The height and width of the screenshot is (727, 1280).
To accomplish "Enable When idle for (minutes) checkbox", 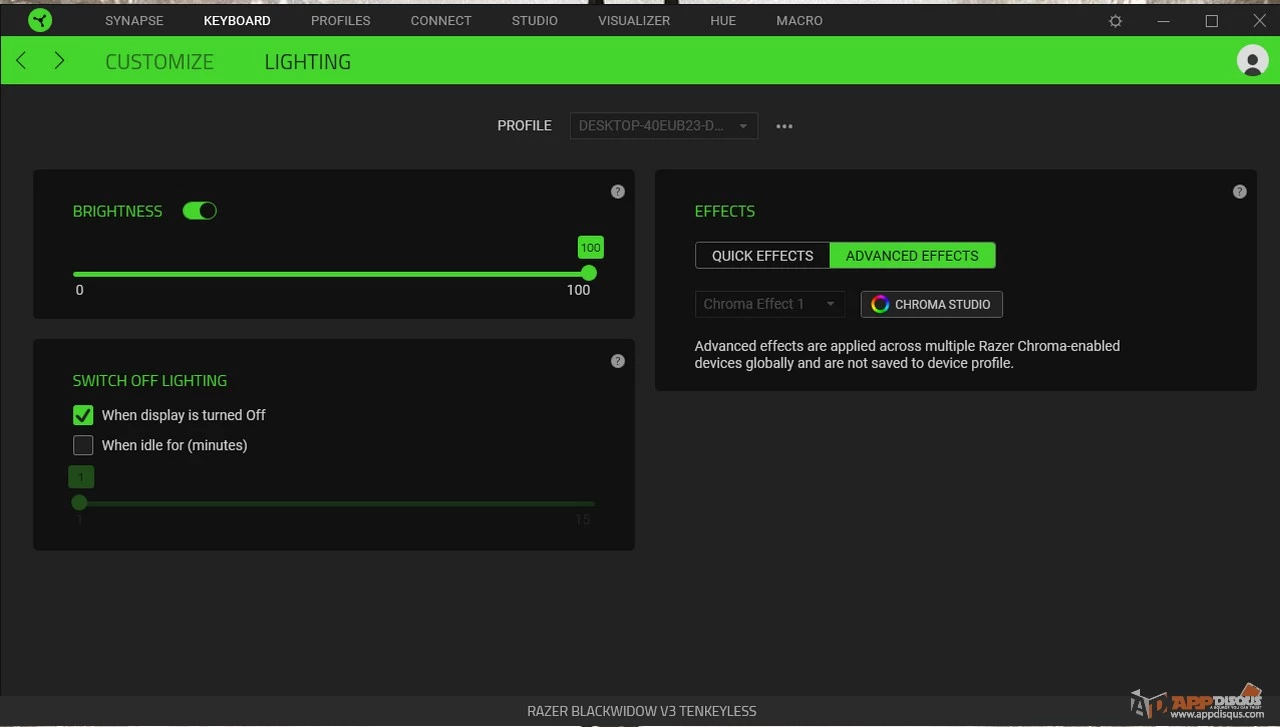I will (83, 445).
